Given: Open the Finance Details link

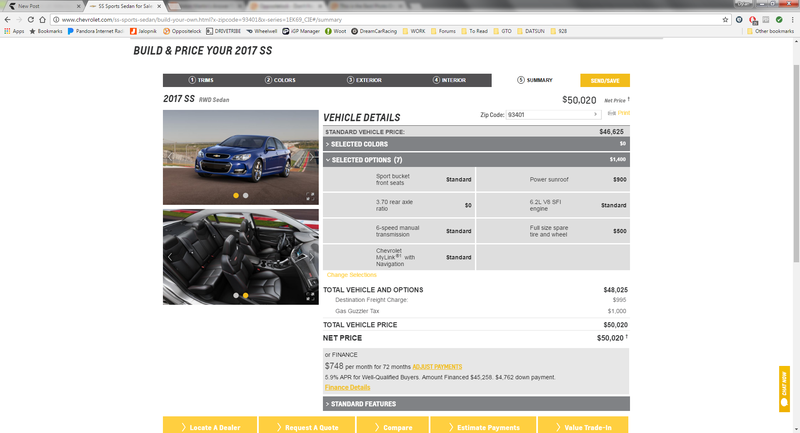Looking at the screenshot, I should (x=347, y=388).
